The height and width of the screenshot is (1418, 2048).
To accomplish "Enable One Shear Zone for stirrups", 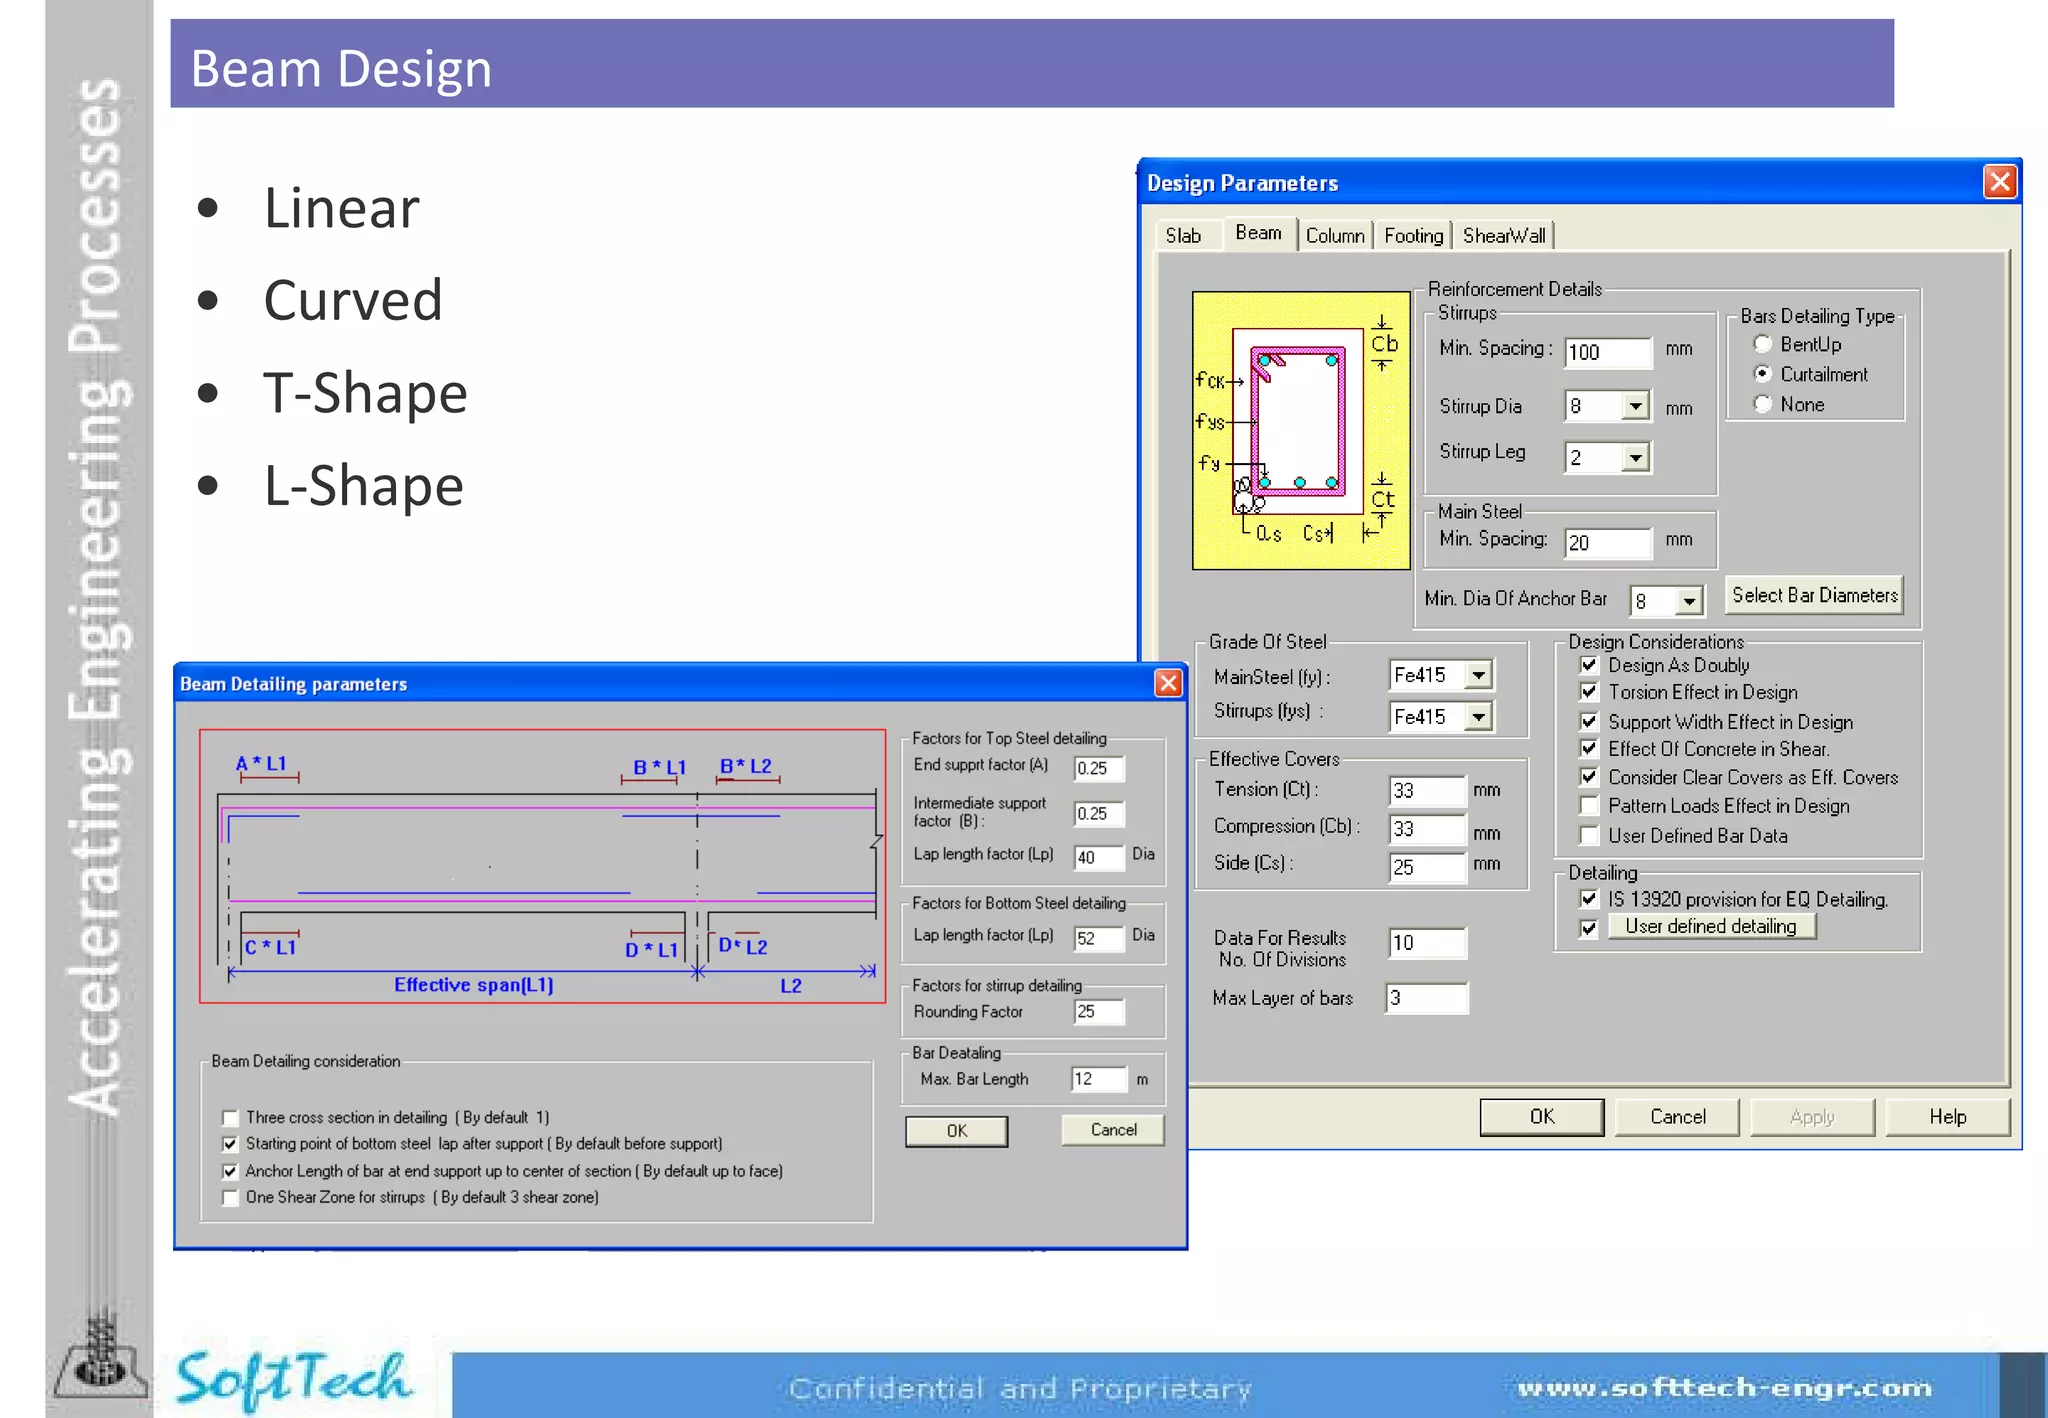I will pos(230,1198).
